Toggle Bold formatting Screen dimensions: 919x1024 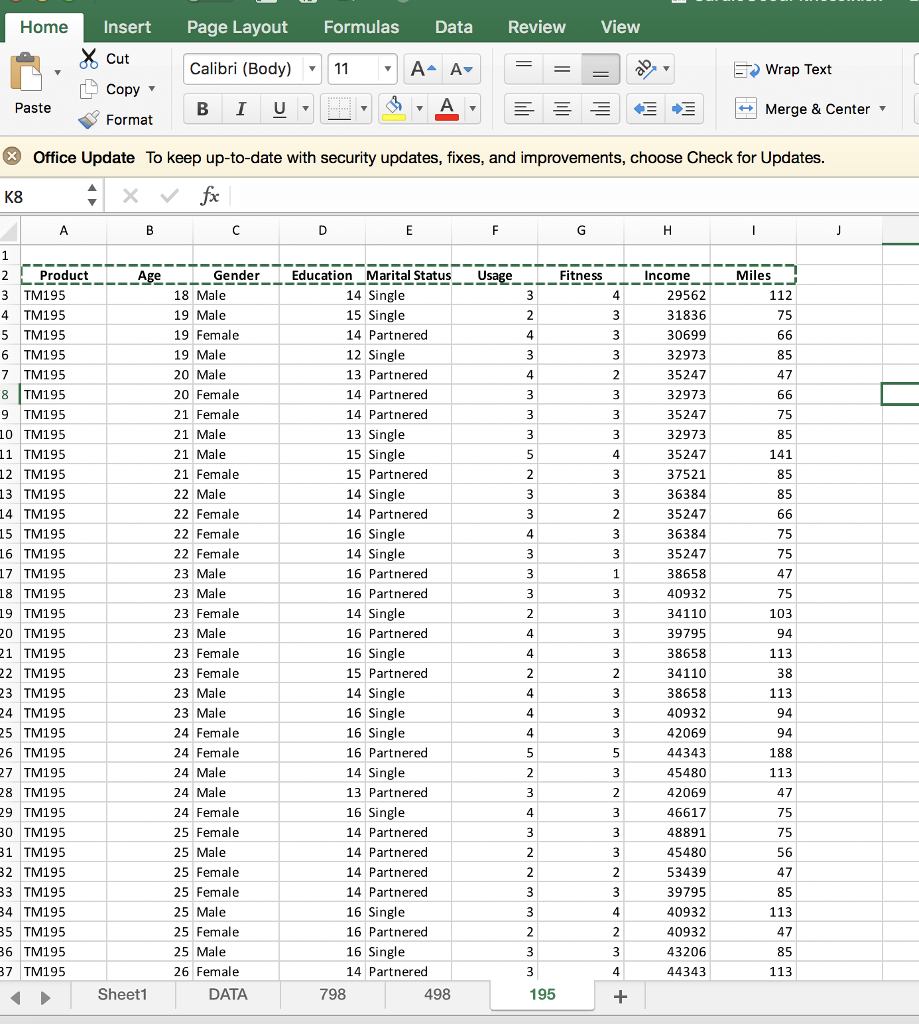(x=202, y=109)
